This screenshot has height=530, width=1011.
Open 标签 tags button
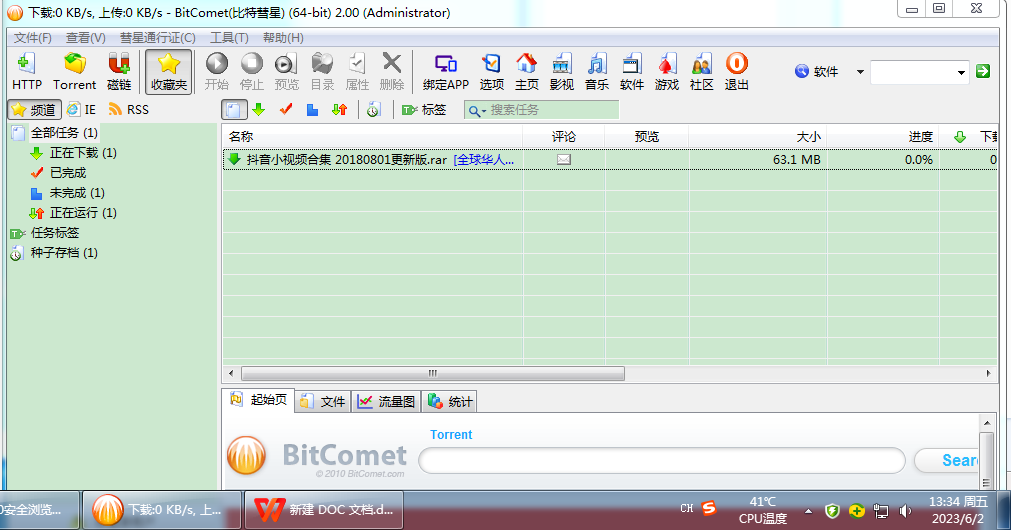pos(424,110)
